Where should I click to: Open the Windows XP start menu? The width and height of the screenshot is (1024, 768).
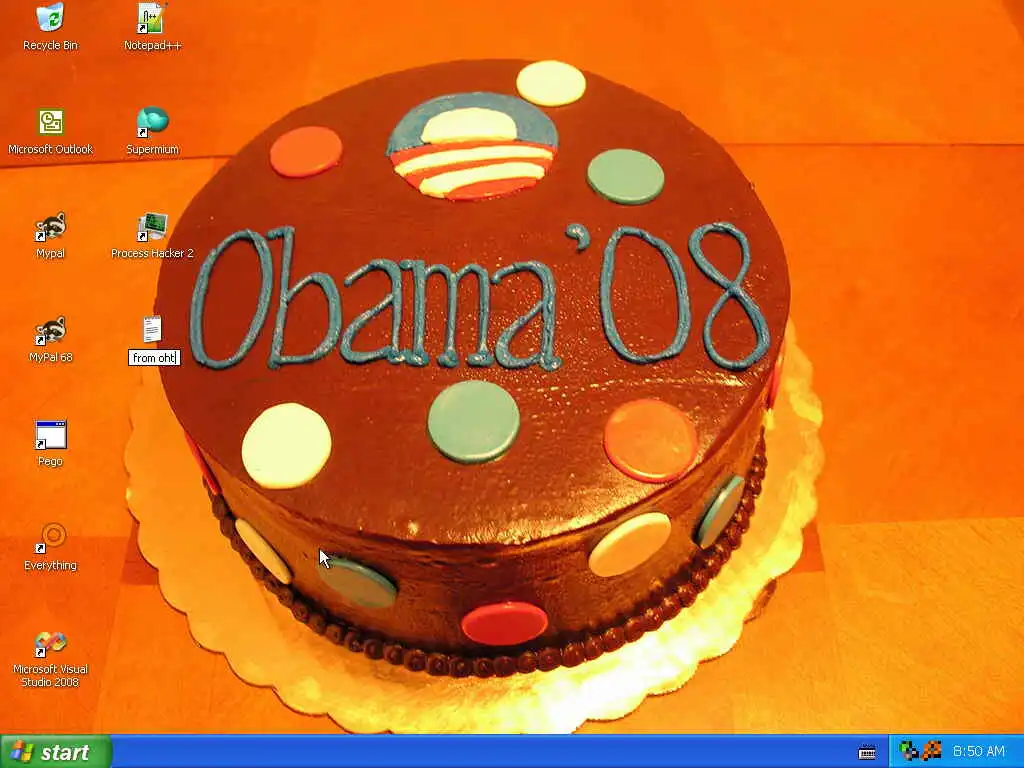(56, 752)
